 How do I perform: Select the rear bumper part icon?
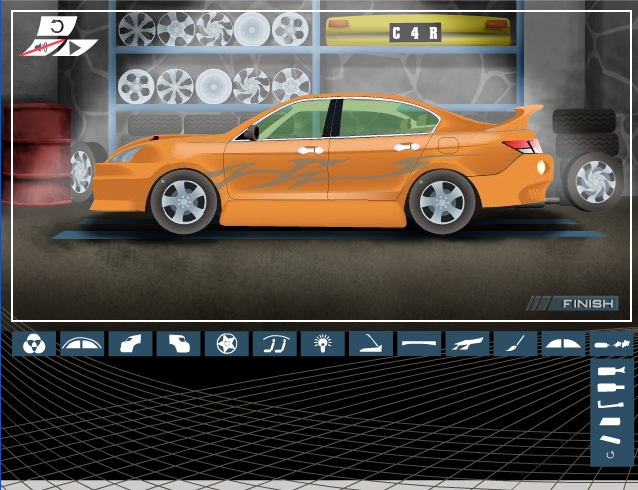coord(178,344)
